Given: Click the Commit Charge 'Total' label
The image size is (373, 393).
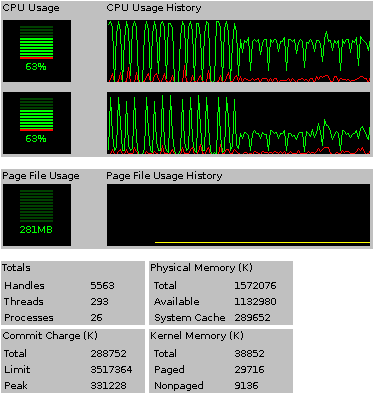Looking at the screenshot, I should pos(15,354).
